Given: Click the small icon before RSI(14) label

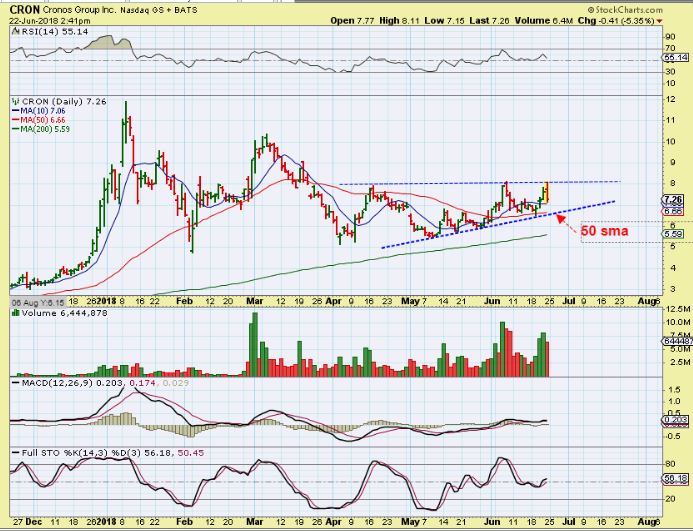Looking at the screenshot, I should (15, 32).
